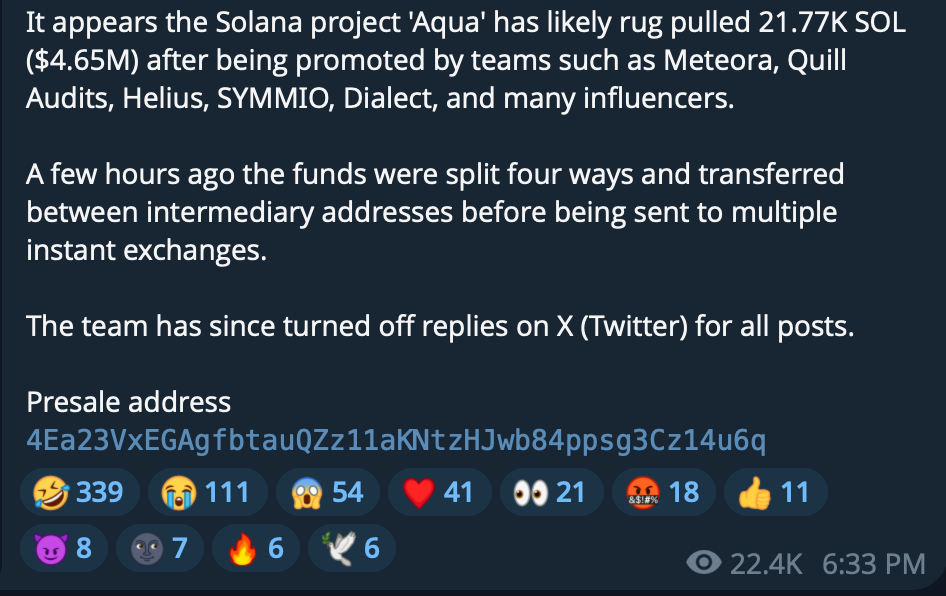Click the dark moon face reaction
946x596 pixels.
(160, 548)
